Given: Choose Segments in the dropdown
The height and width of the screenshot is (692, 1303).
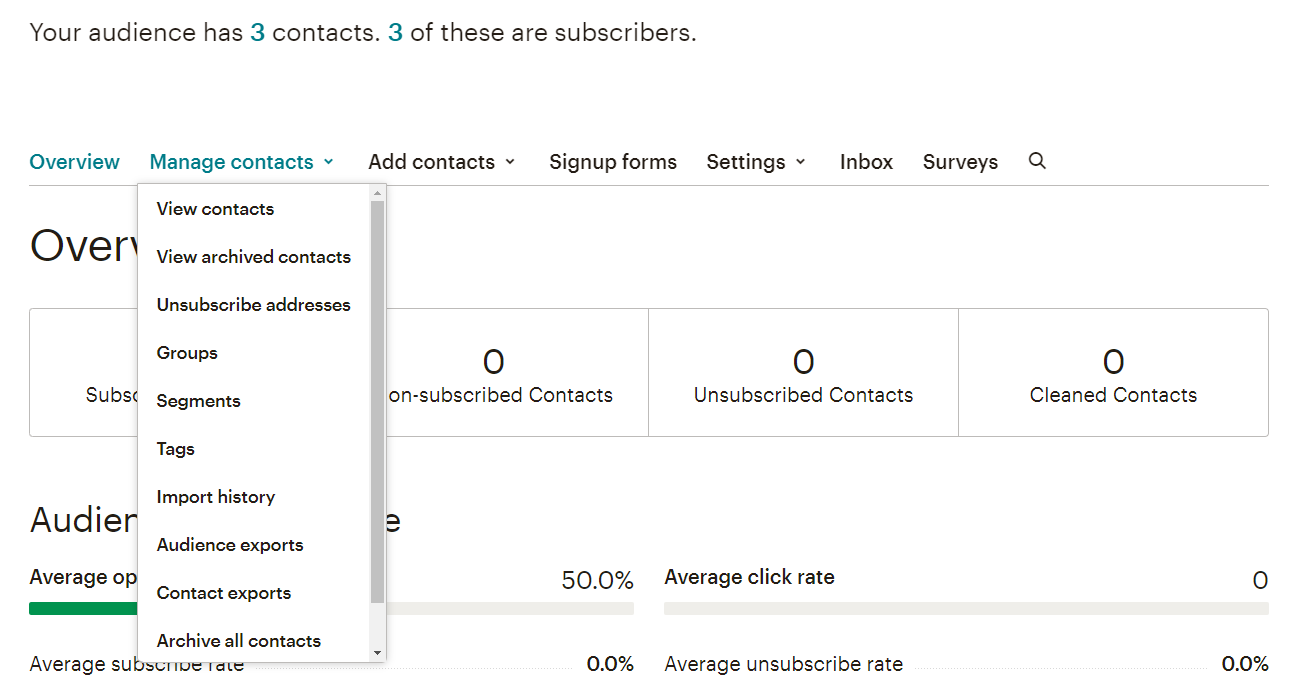Looking at the screenshot, I should click(198, 401).
